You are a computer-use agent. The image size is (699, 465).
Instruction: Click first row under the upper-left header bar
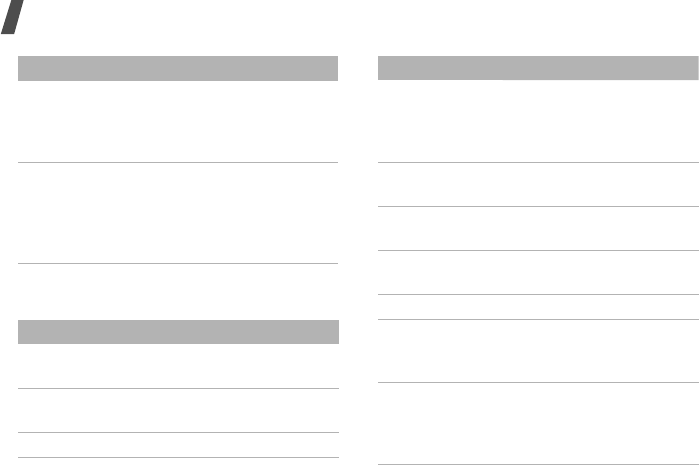coord(178,121)
